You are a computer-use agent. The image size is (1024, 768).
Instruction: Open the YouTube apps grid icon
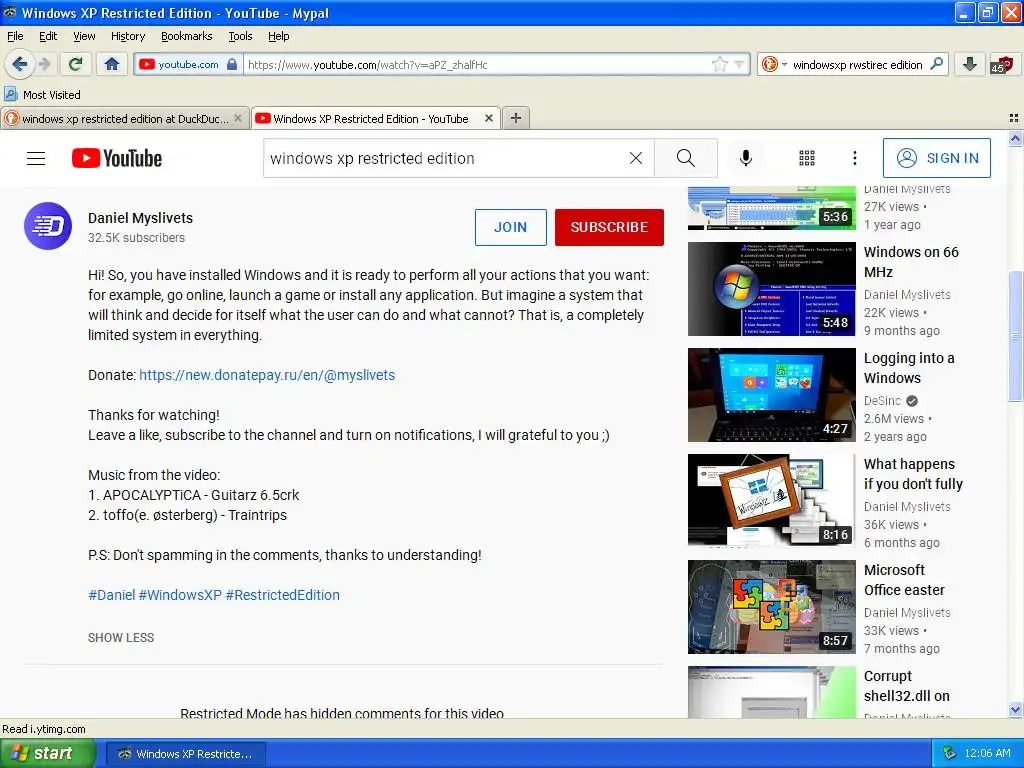[x=807, y=158]
